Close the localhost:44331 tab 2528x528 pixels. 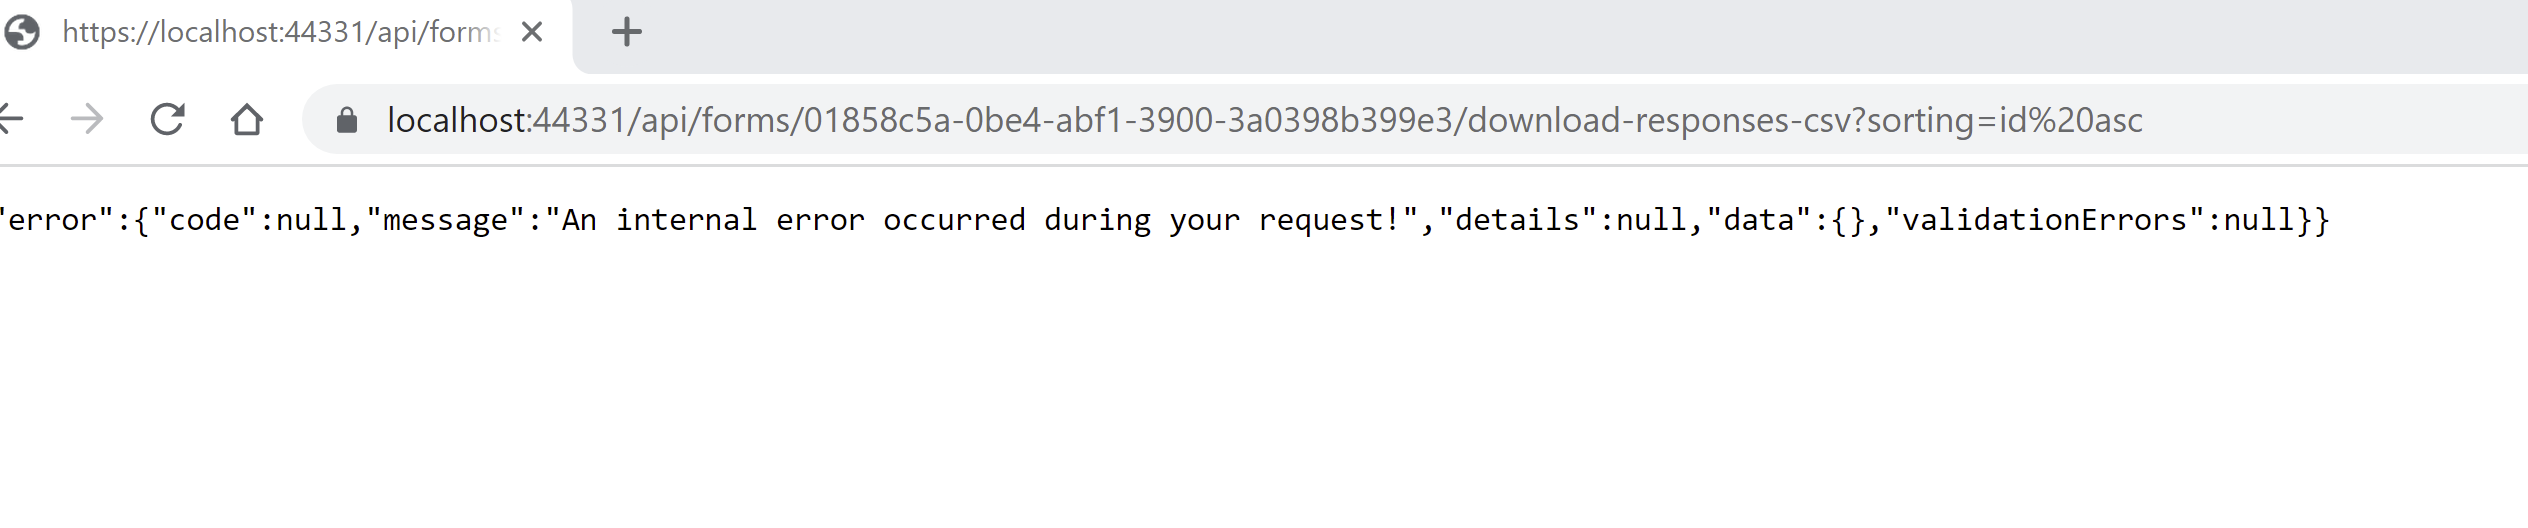click(532, 32)
